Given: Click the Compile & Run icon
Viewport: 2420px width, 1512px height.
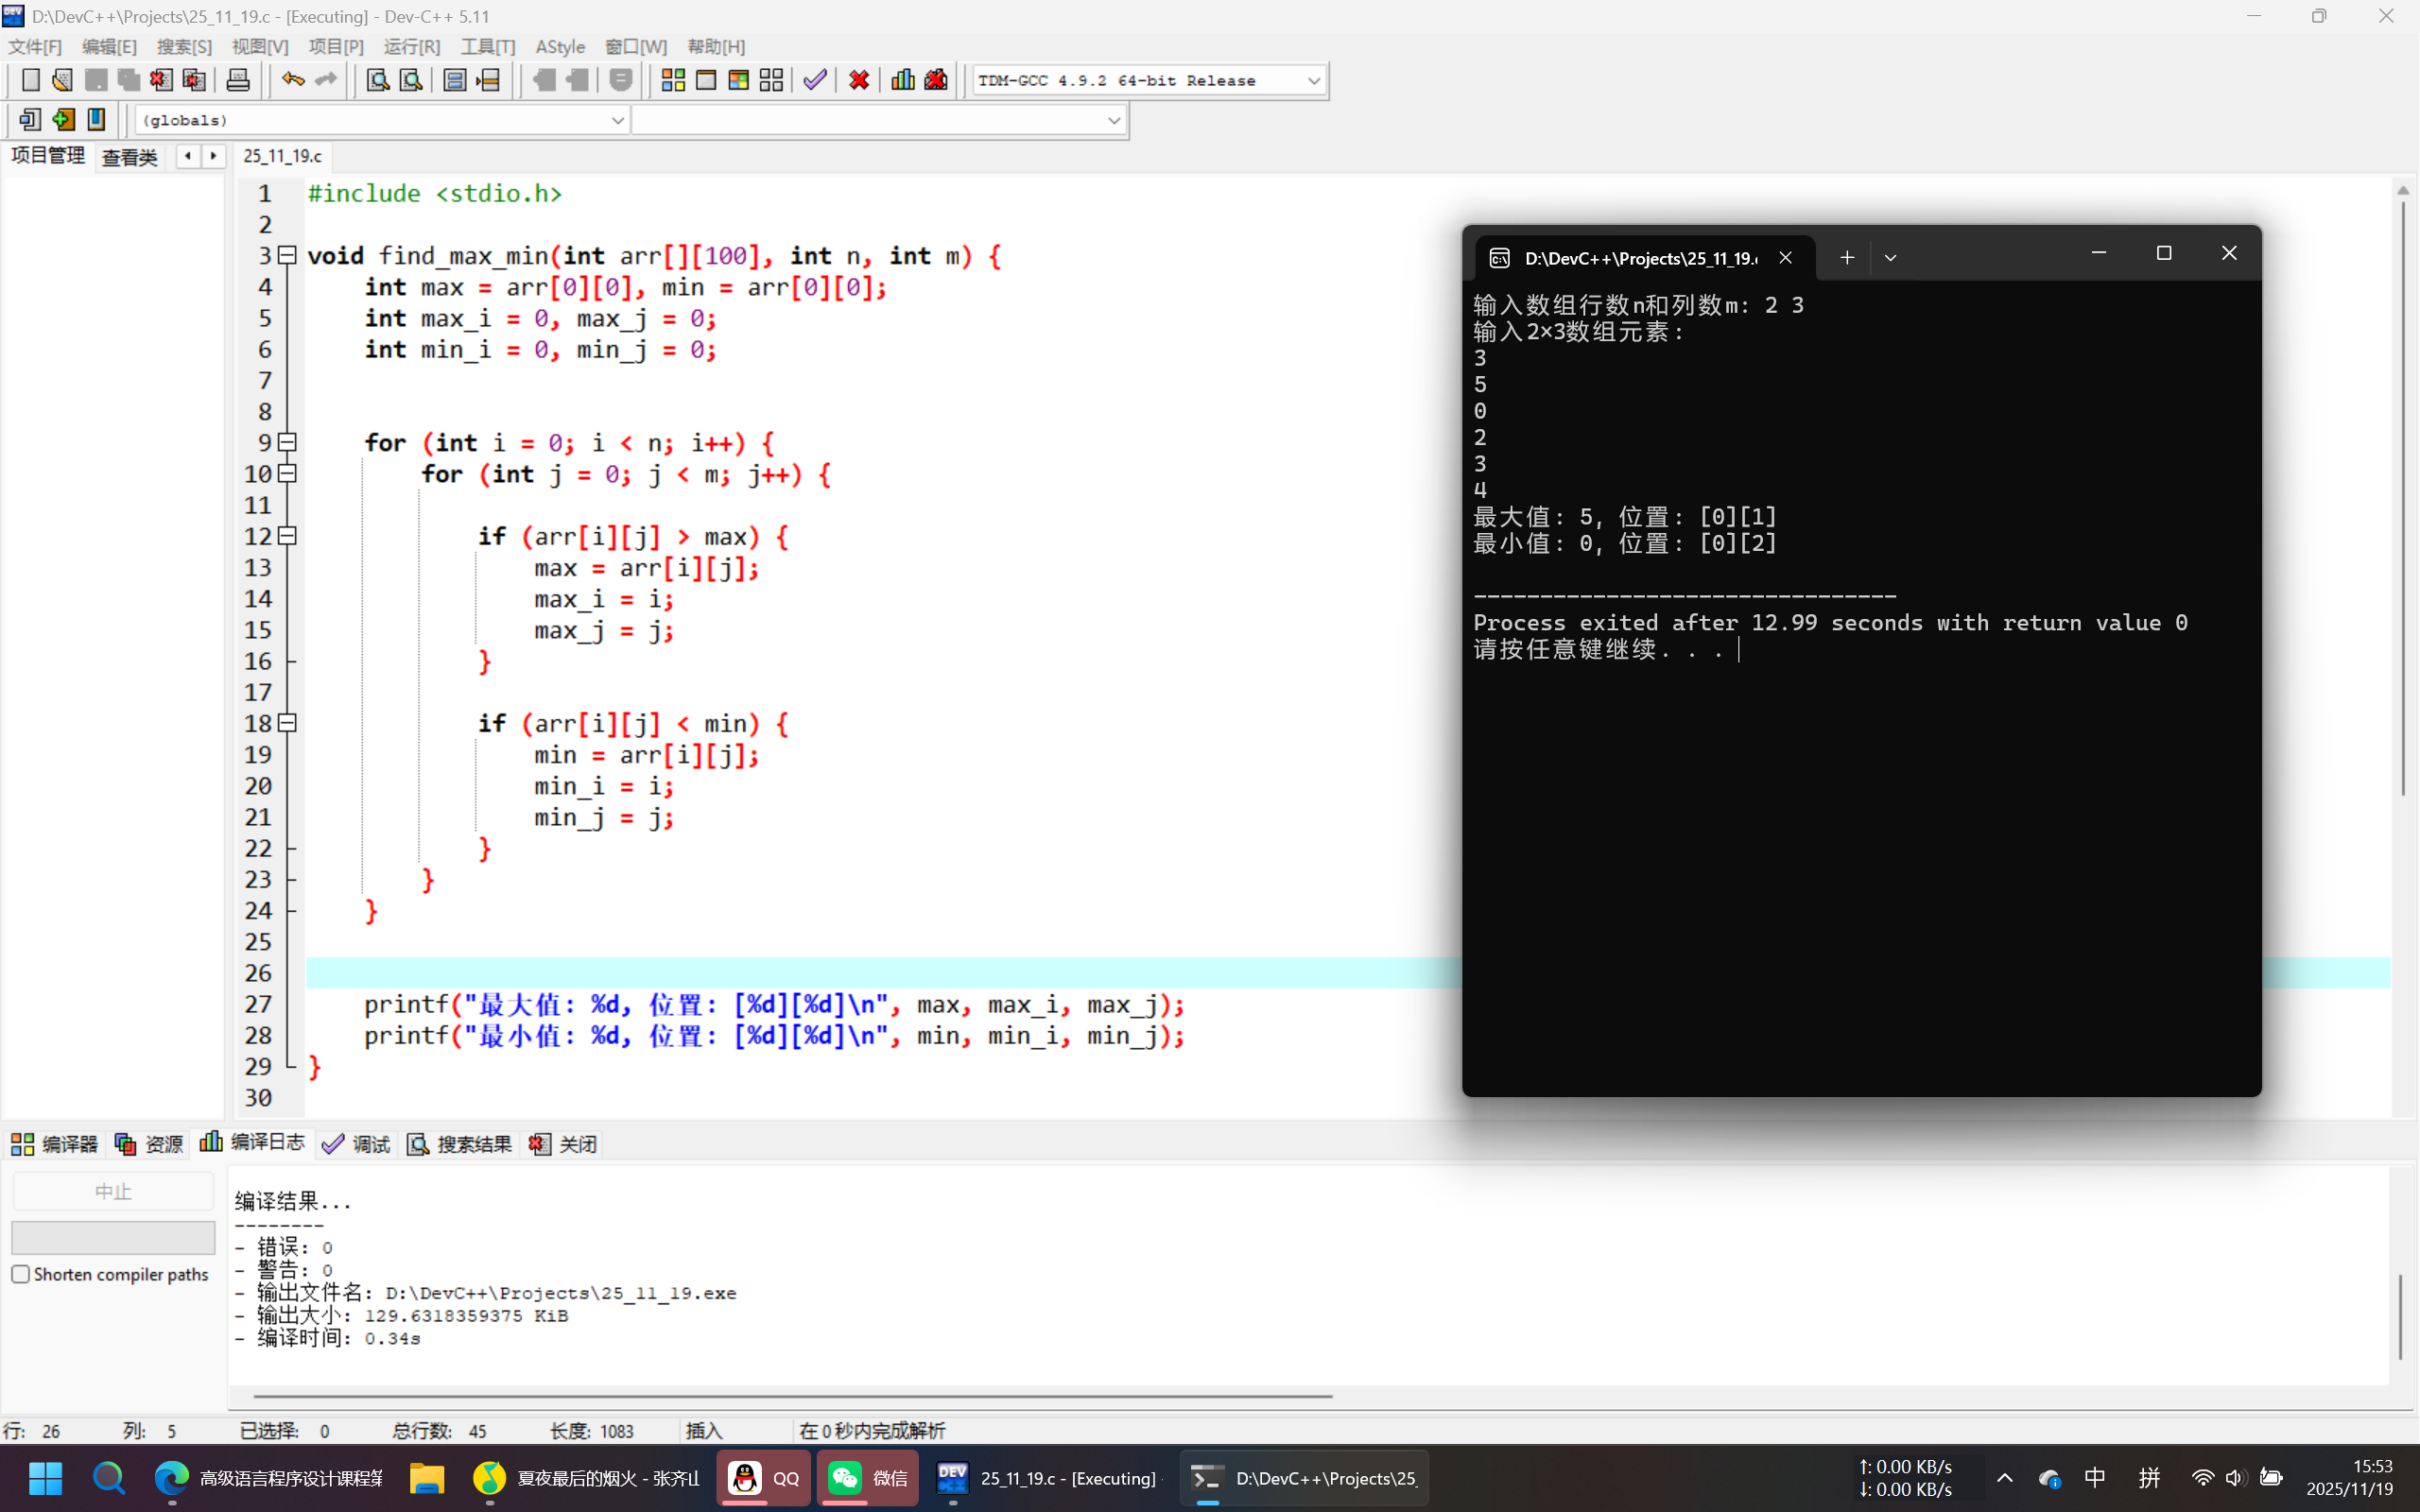Looking at the screenshot, I should [739, 80].
